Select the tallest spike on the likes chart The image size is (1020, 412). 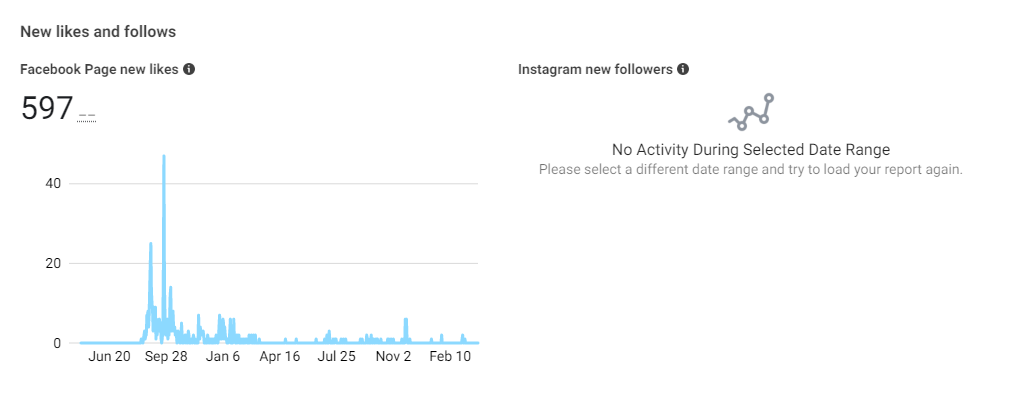164,158
